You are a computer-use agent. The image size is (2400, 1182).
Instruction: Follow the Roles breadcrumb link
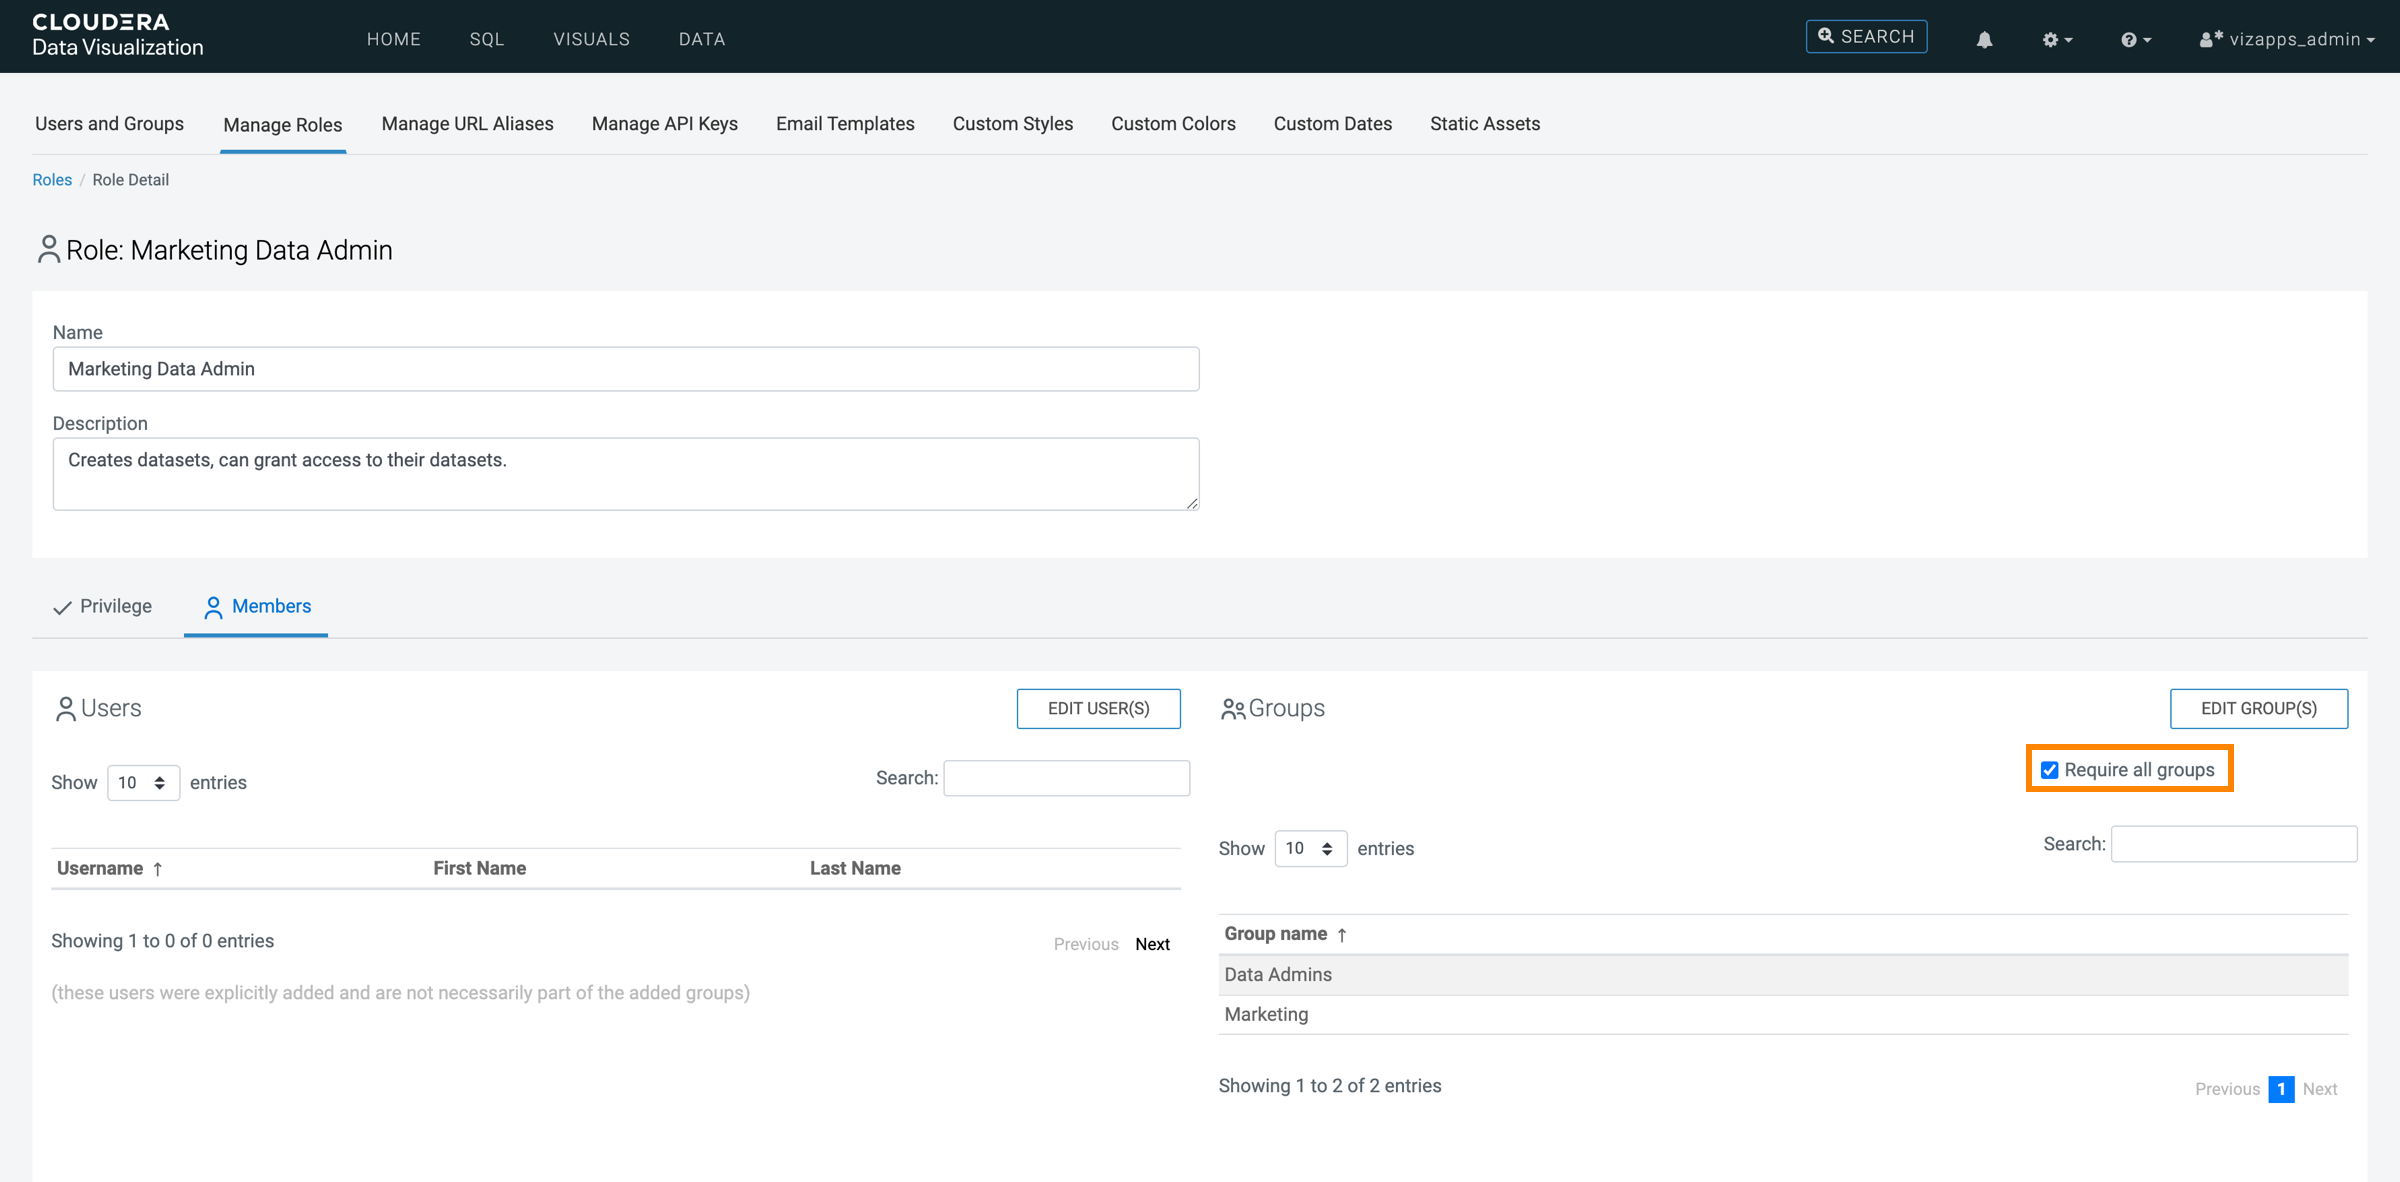52,180
